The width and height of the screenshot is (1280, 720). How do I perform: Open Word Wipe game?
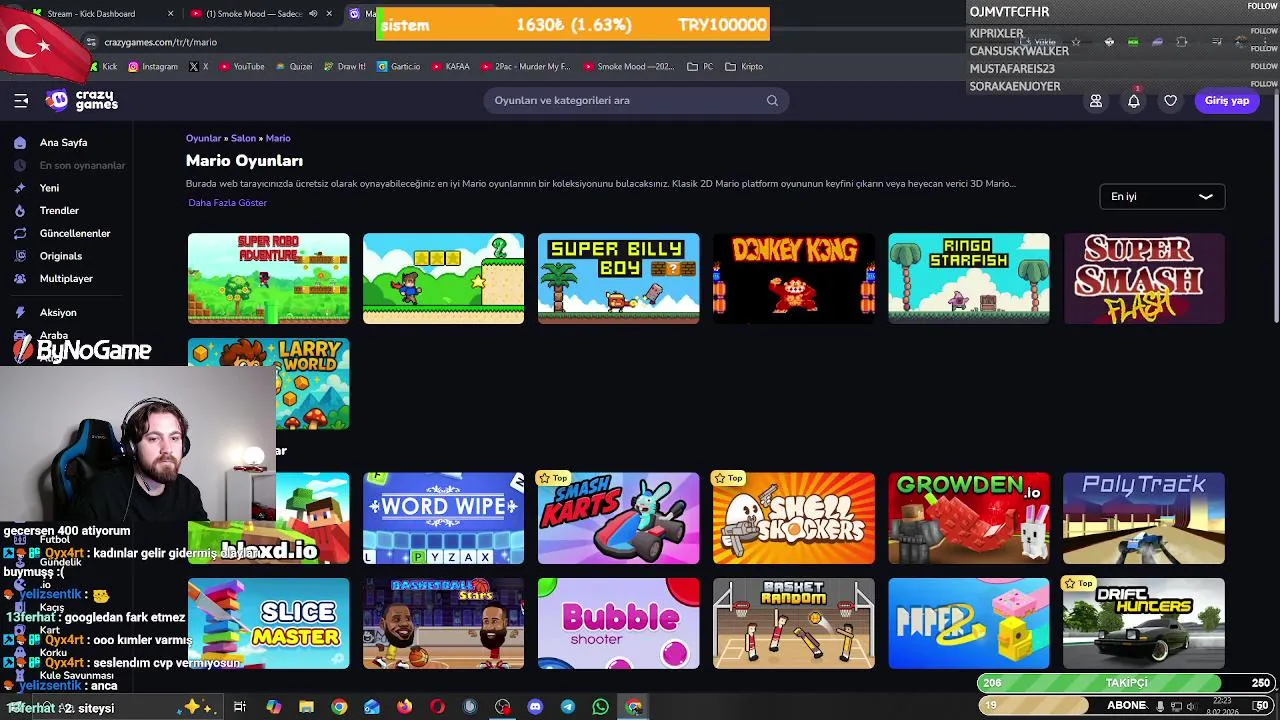tap(443, 518)
